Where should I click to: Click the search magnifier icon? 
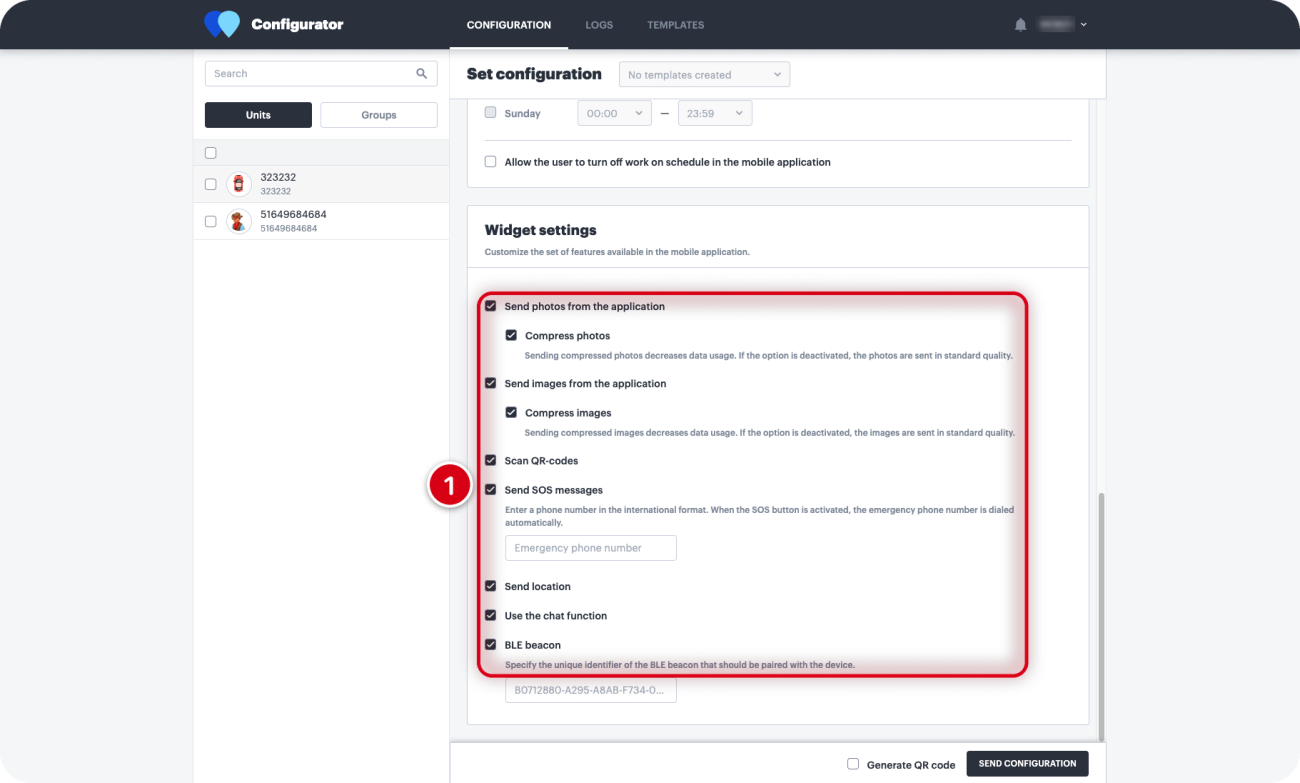[x=422, y=73]
